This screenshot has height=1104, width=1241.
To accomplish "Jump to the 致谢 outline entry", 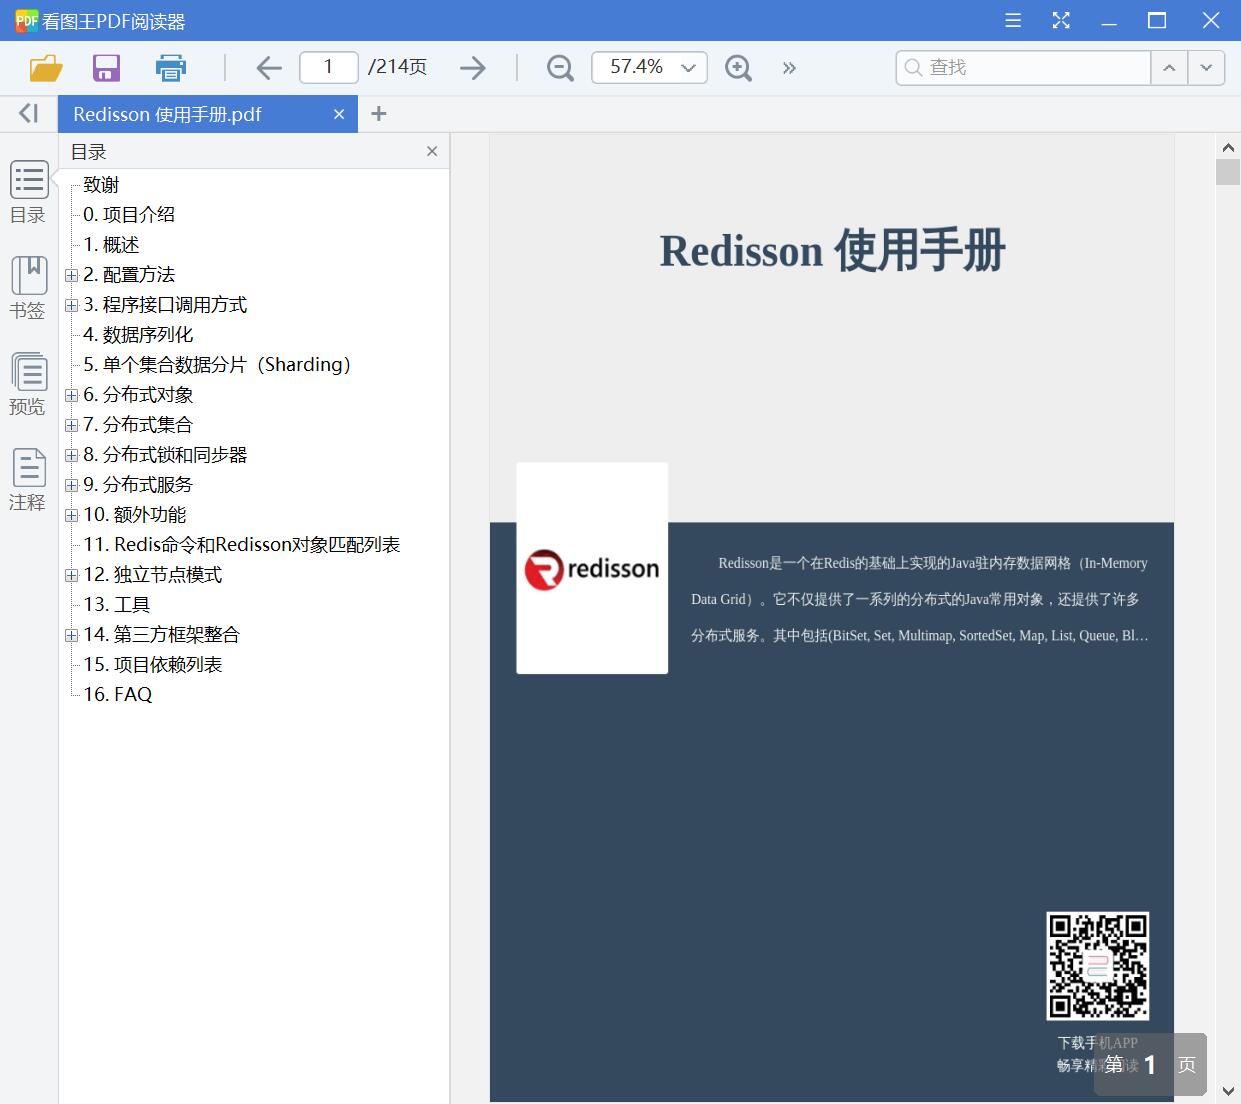I will [101, 185].
